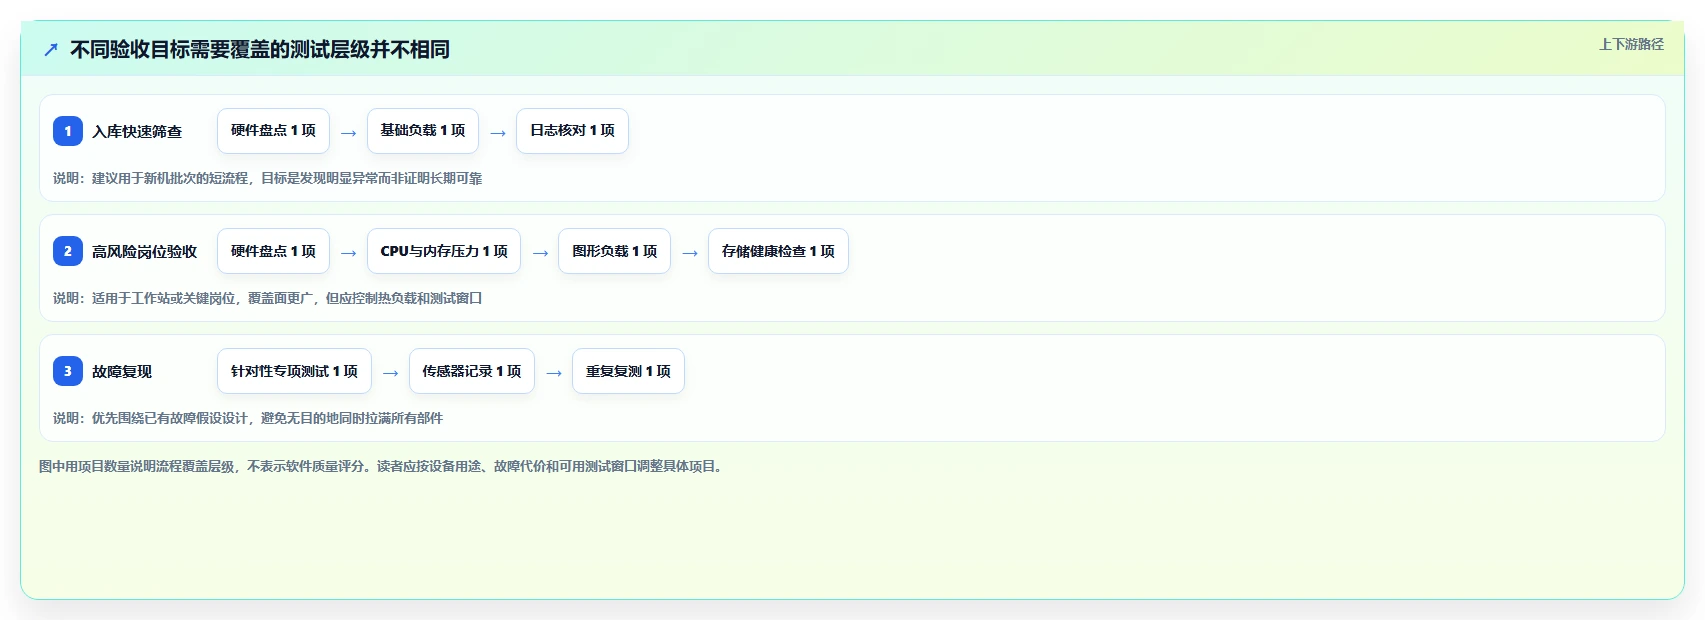
Task: Click the arrow between 硬件盘点 and 基础负载
Action: [x=348, y=133]
